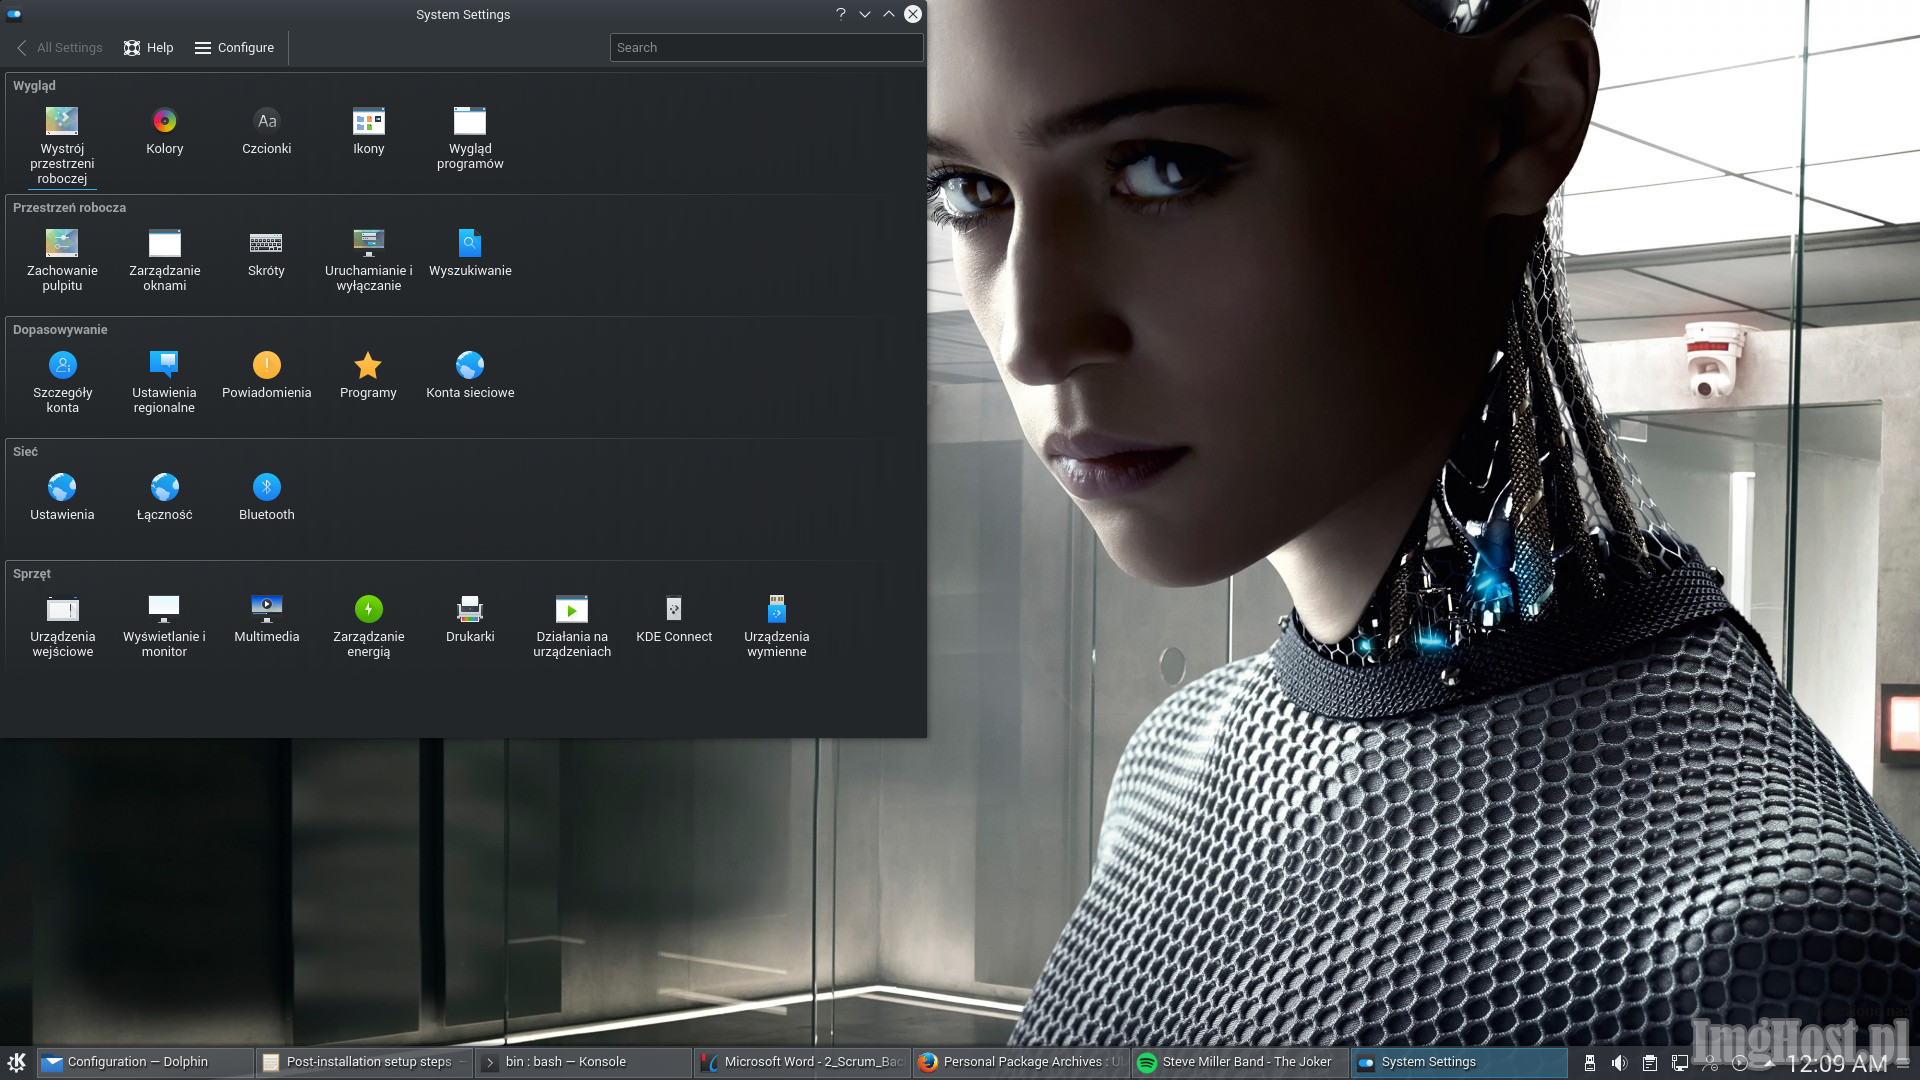Open the panel settings handle at the right end
Screen dimensions: 1920x1080
pyautogui.click(x=1904, y=1063)
